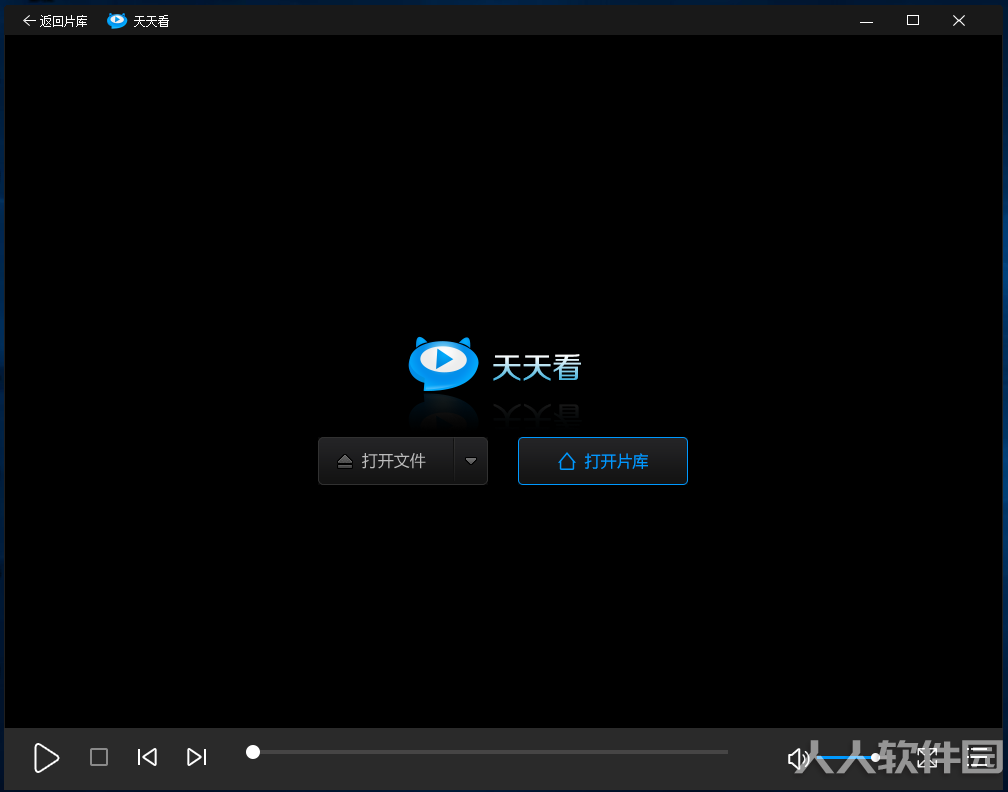Toggle the playlist panel icon

978,757
